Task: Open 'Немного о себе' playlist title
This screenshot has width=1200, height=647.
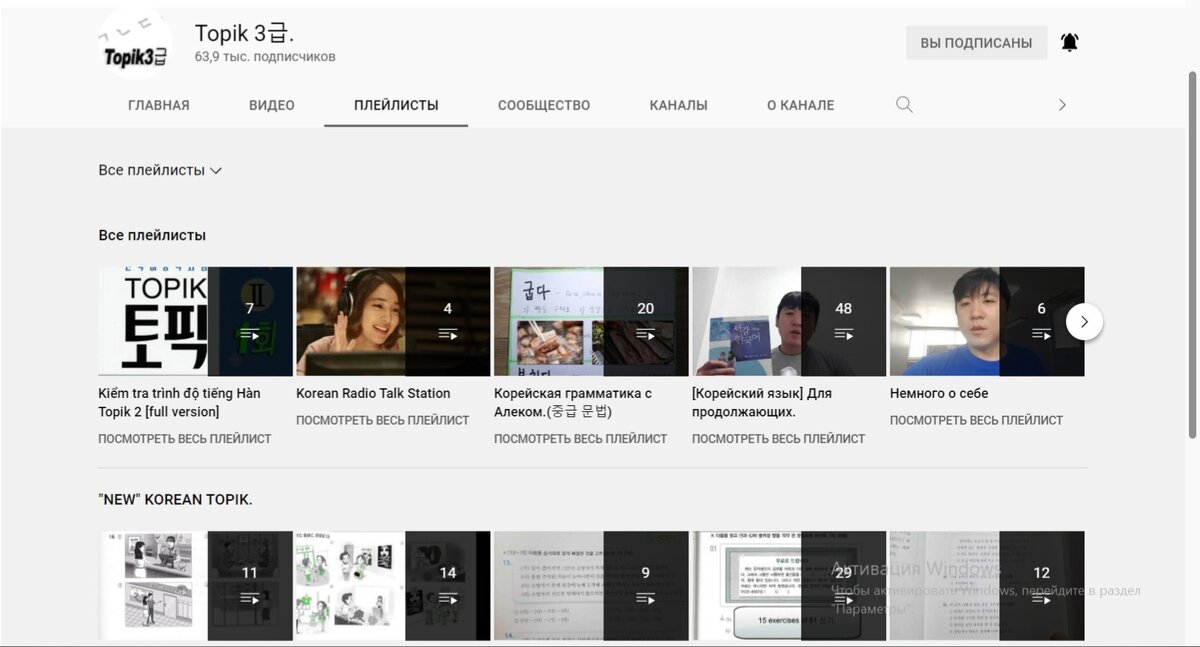Action: point(939,393)
